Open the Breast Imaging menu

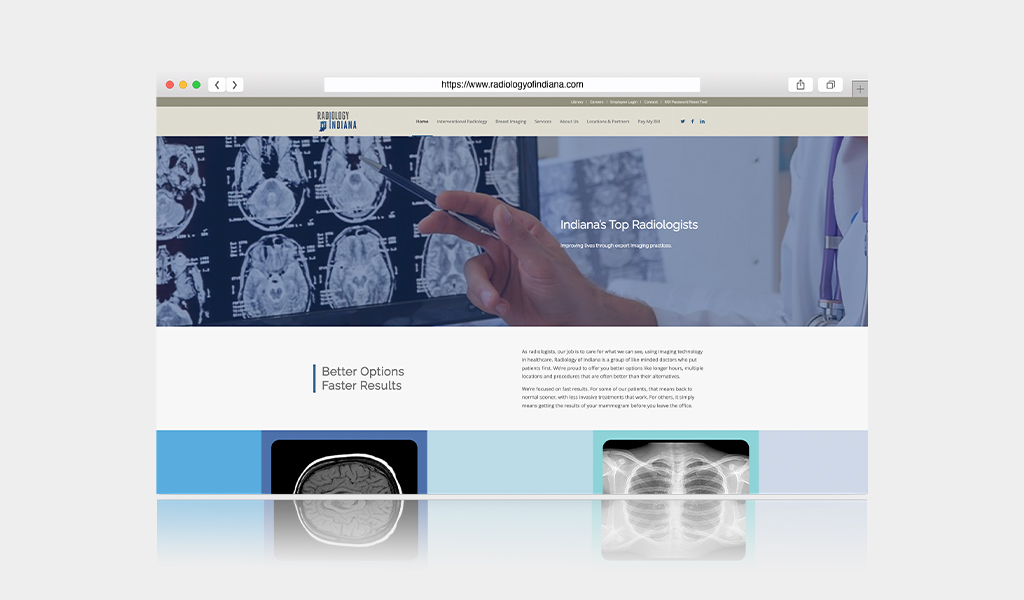[511, 121]
